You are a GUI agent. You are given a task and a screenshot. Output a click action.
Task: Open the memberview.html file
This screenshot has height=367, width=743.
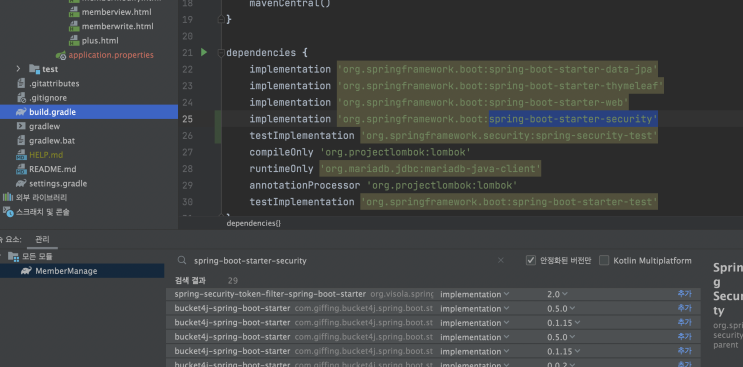click(116, 12)
